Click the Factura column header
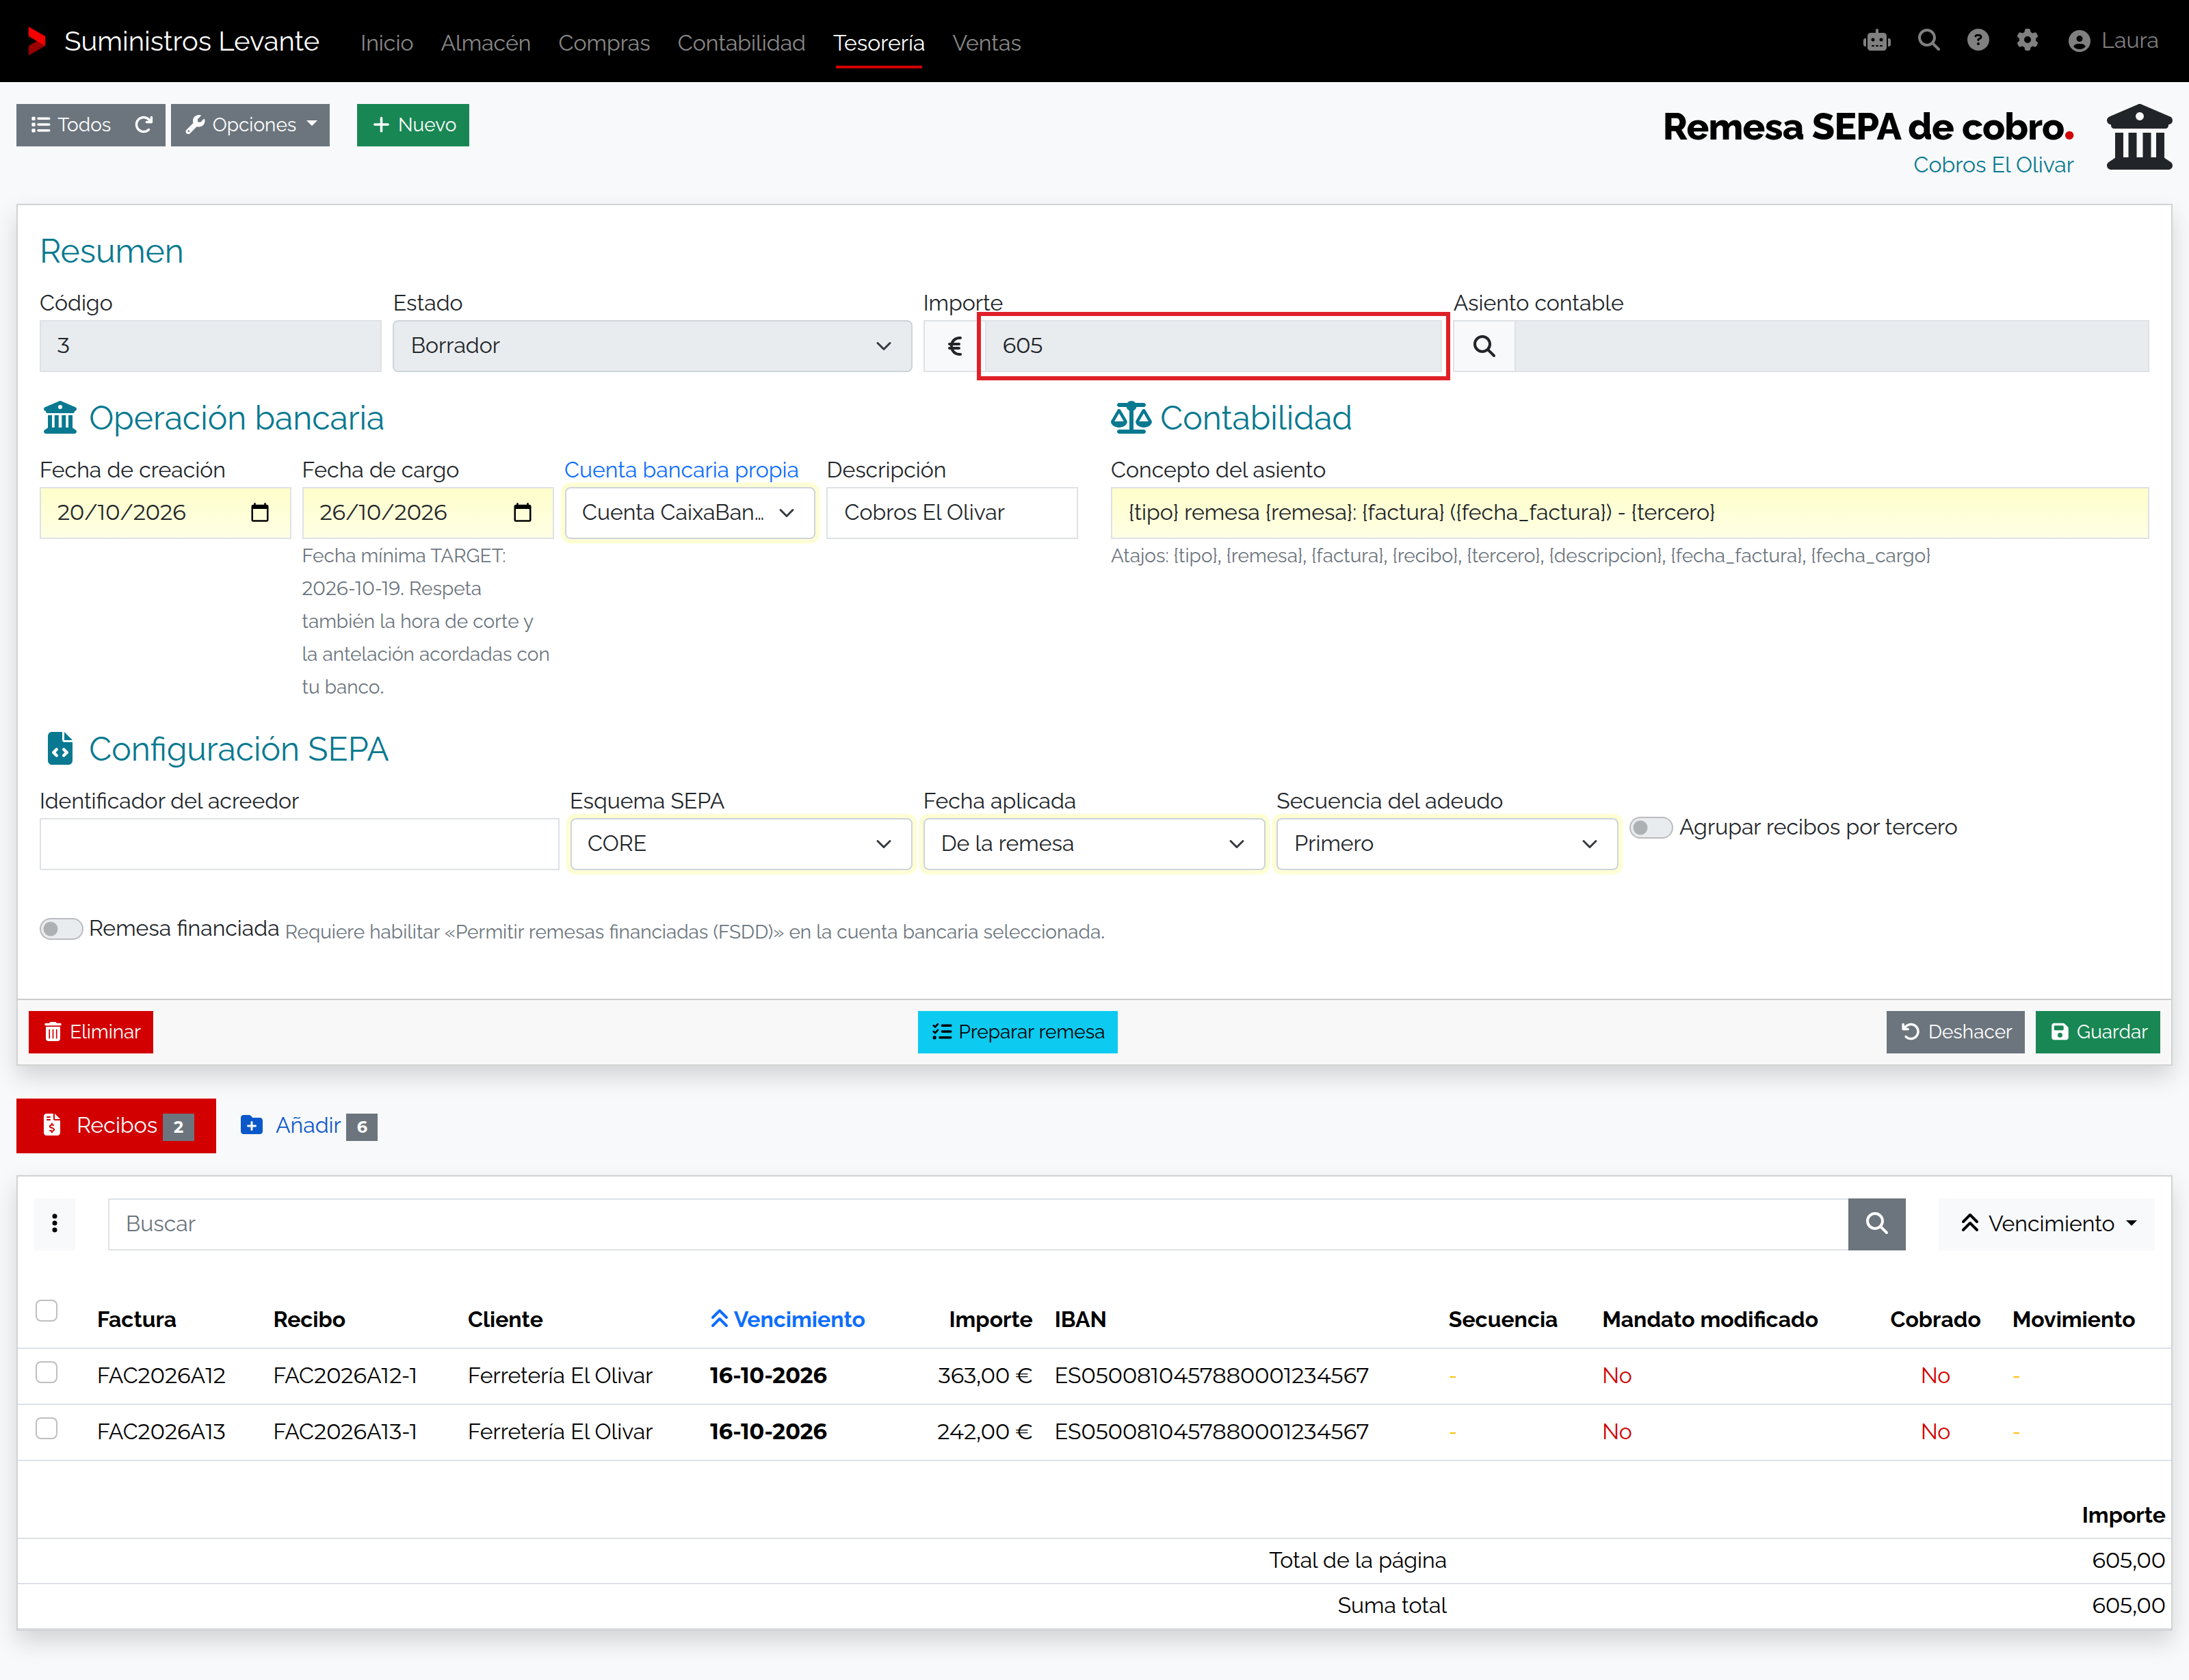The width and height of the screenshot is (2189, 1680). point(136,1320)
